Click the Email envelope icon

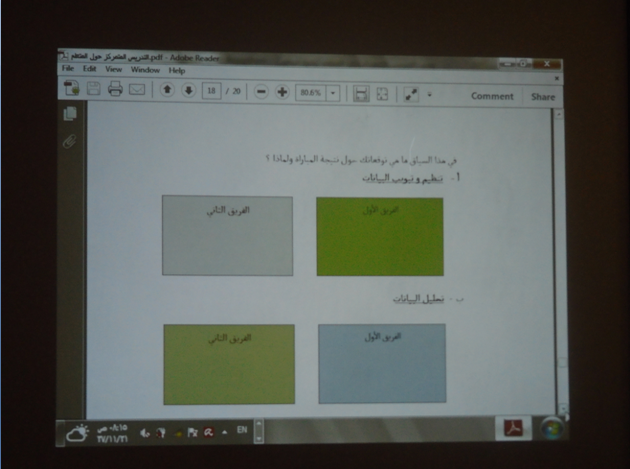point(137,90)
